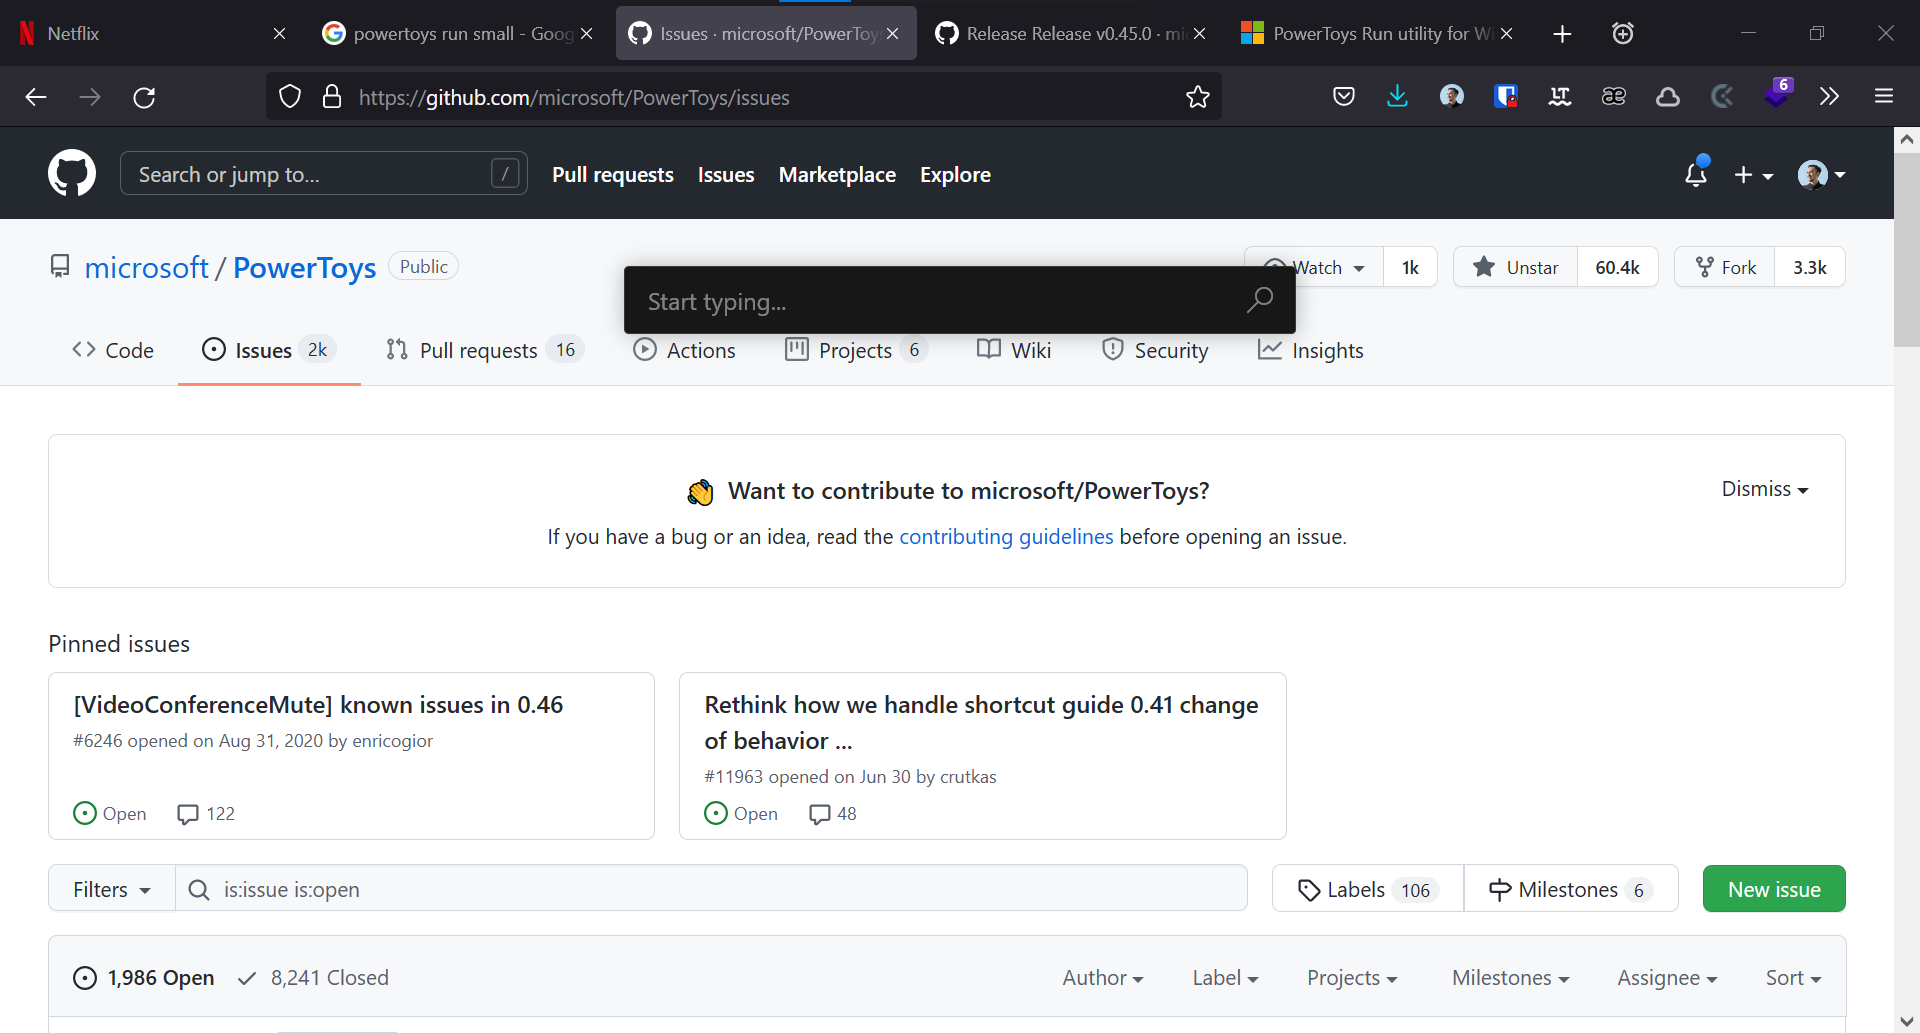View the Insights tab

pyautogui.click(x=1311, y=350)
